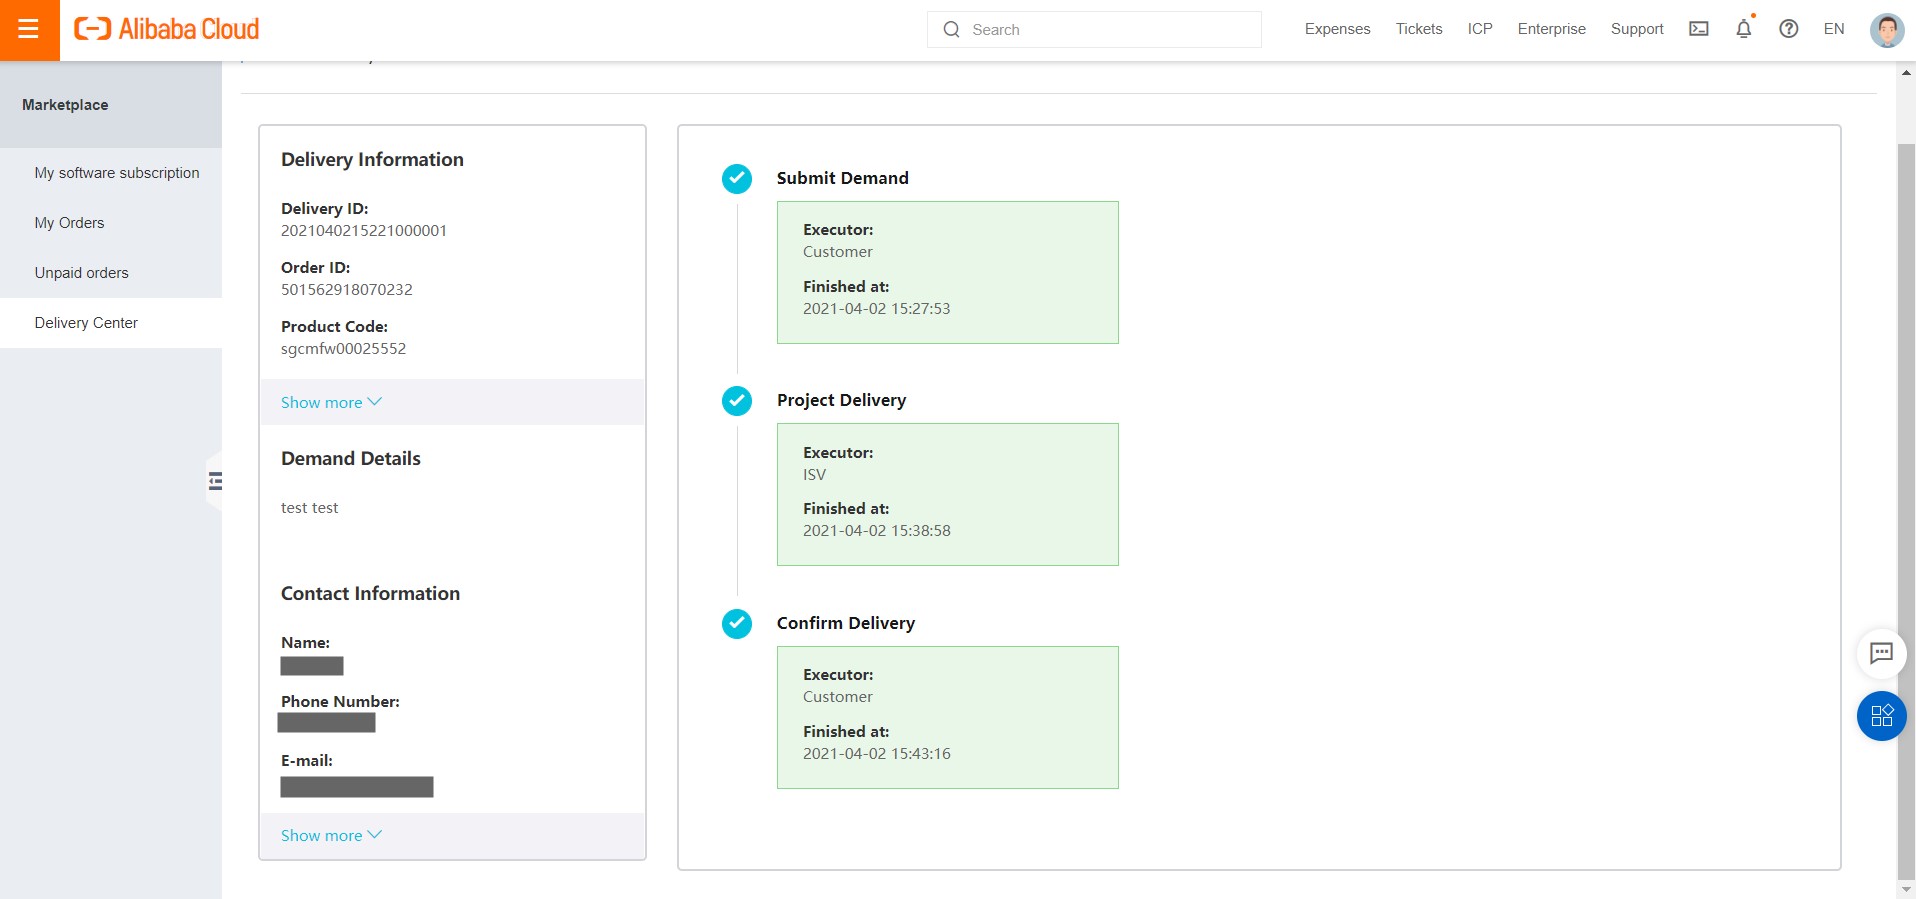This screenshot has height=899, width=1916.
Task: Expand Show more under Delivery Information
Action: [330, 402]
